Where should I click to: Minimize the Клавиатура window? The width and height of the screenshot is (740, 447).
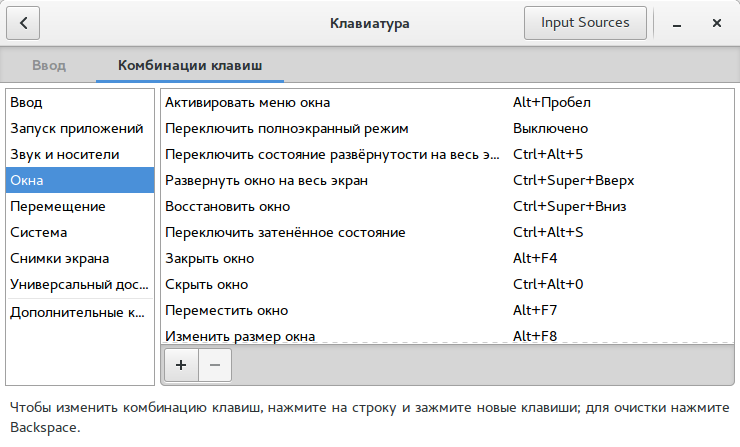pos(677,23)
